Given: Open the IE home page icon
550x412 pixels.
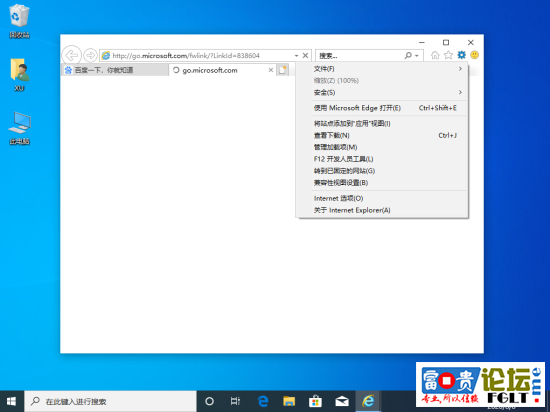Looking at the screenshot, I should (435, 55).
